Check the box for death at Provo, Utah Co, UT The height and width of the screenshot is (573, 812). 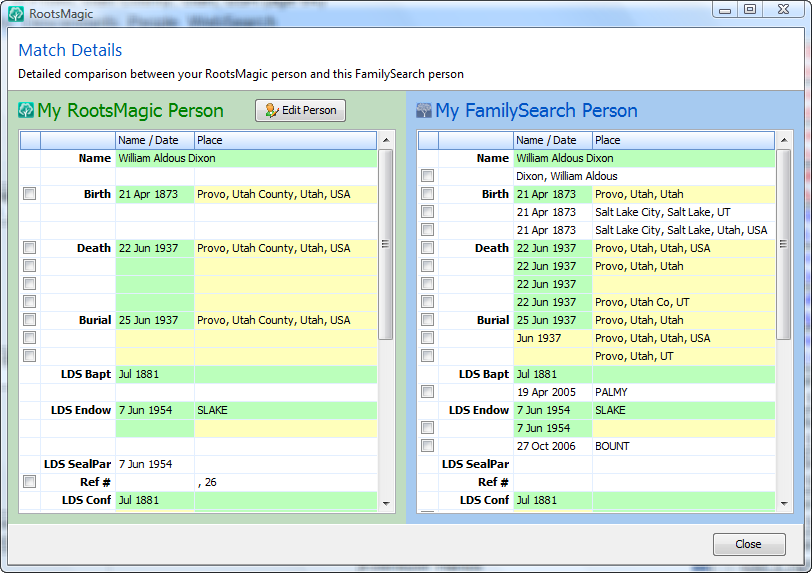[x=427, y=302]
